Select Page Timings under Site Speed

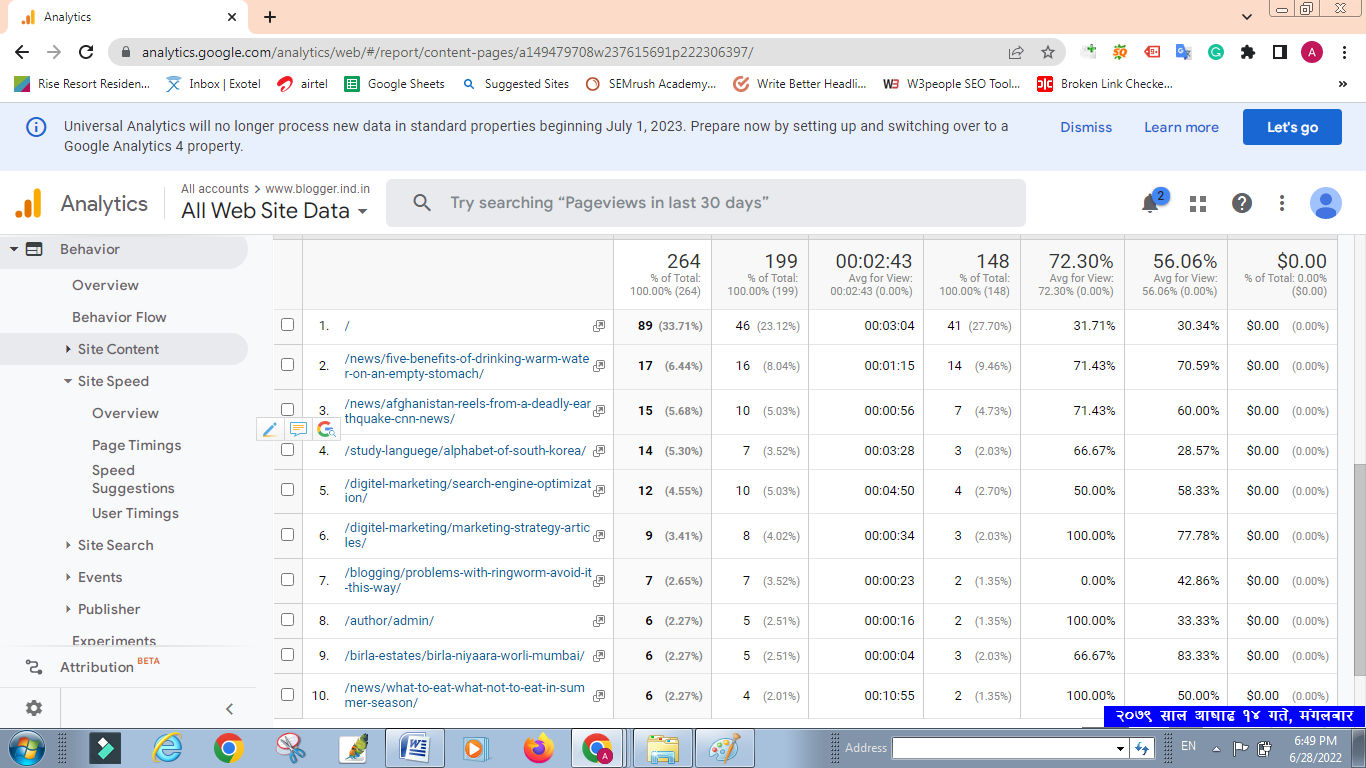[x=137, y=445]
